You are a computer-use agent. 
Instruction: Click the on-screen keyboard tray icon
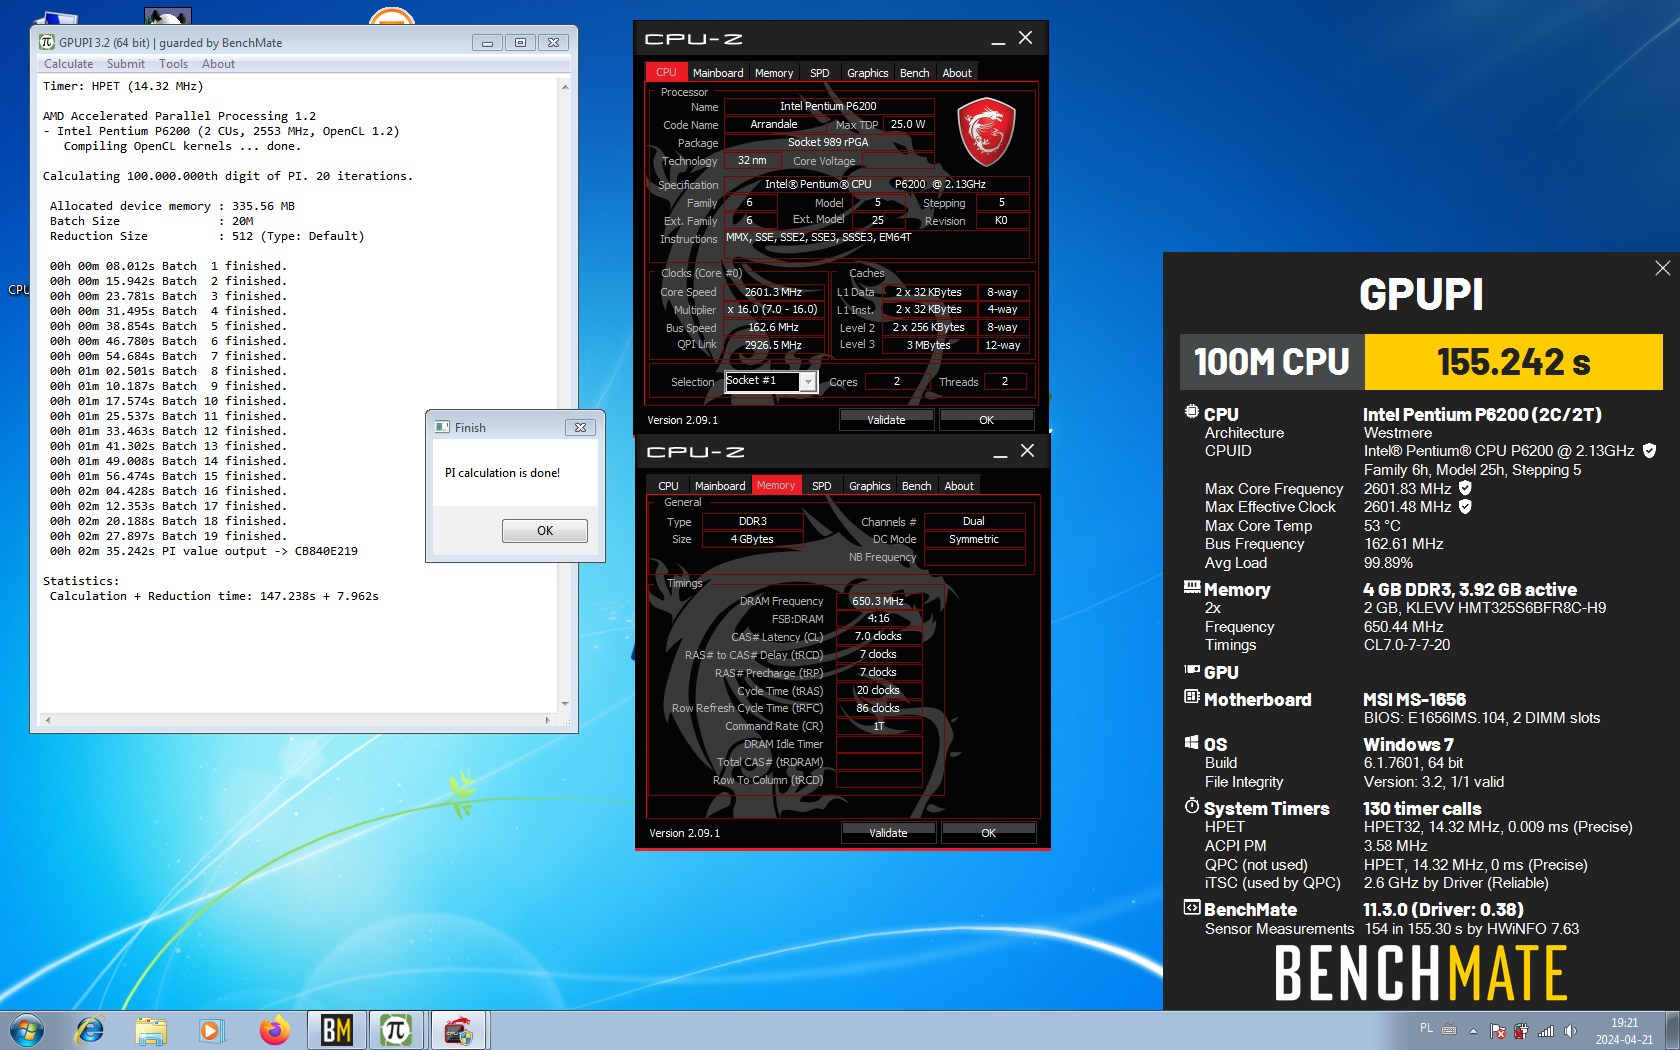click(x=1449, y=1030)
